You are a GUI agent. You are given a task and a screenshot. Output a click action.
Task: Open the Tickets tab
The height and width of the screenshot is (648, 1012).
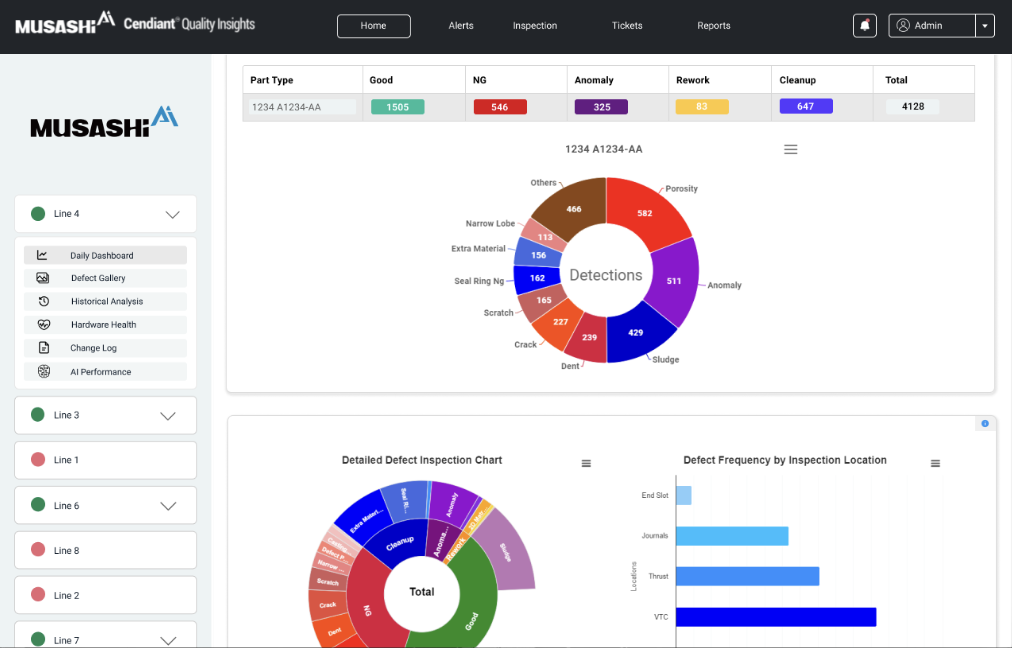coord(627,26)
